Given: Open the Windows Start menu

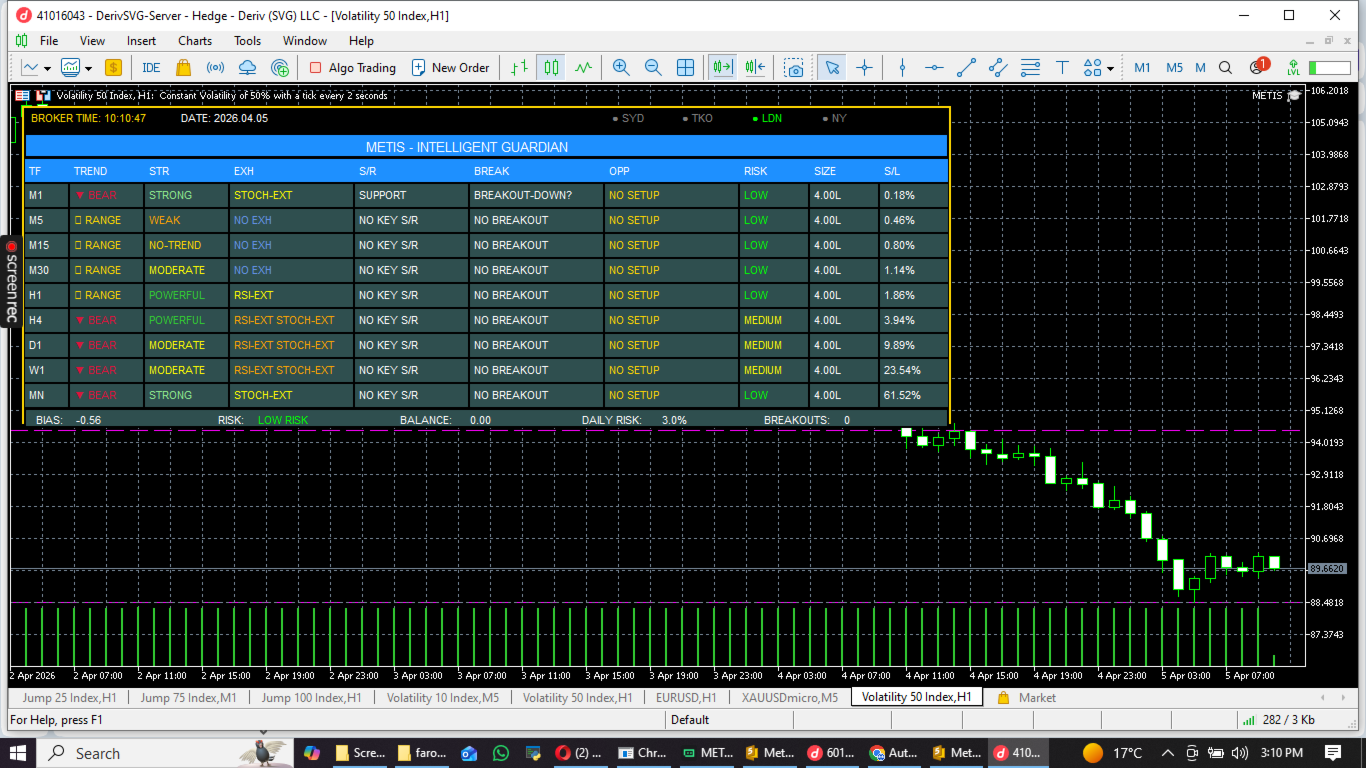Looking at the screenshot, I should tap(18, 753).
